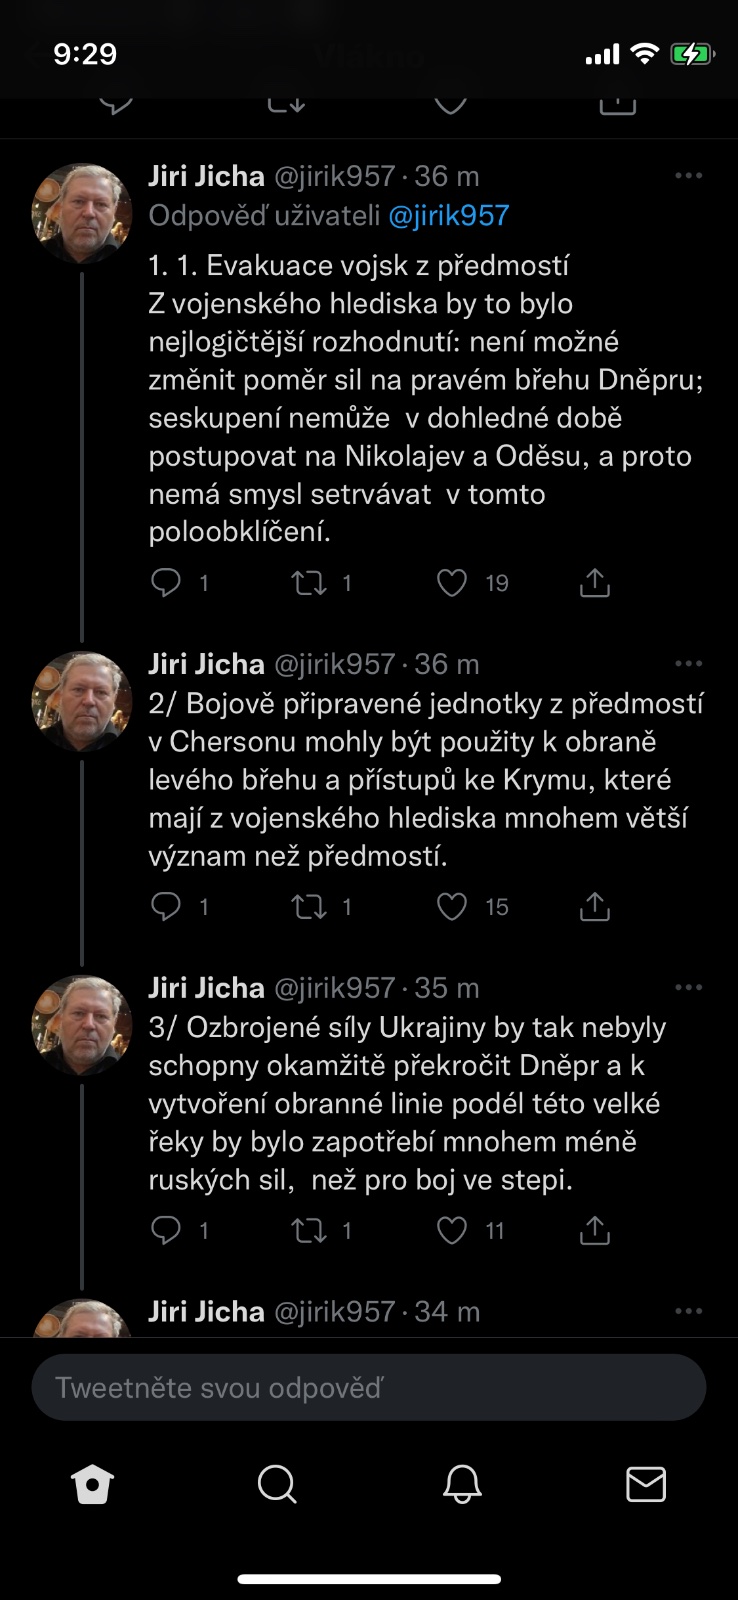Share the 3/ Ozbrojené síly Ukrajiny tweet
Screen dimensions: 738x1600
(595, 1231)
